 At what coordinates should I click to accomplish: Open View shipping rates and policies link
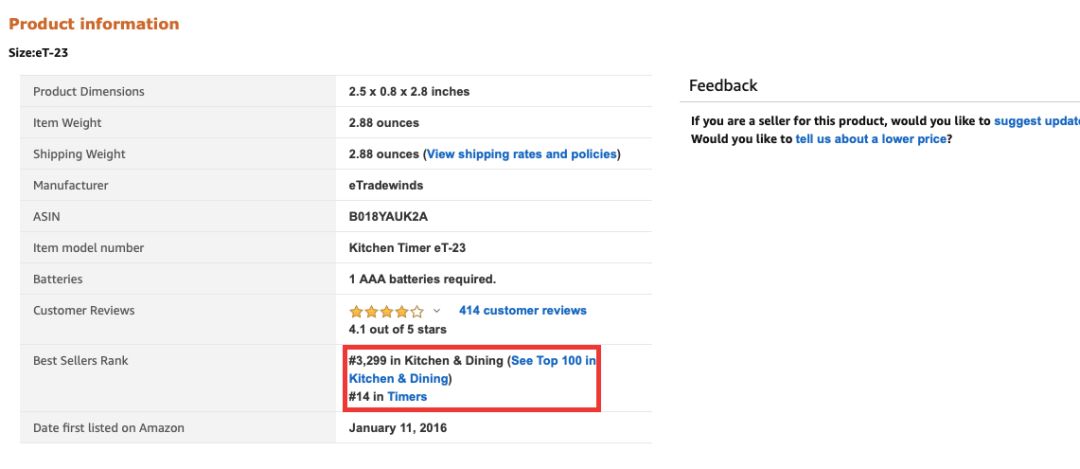point(522,154)
